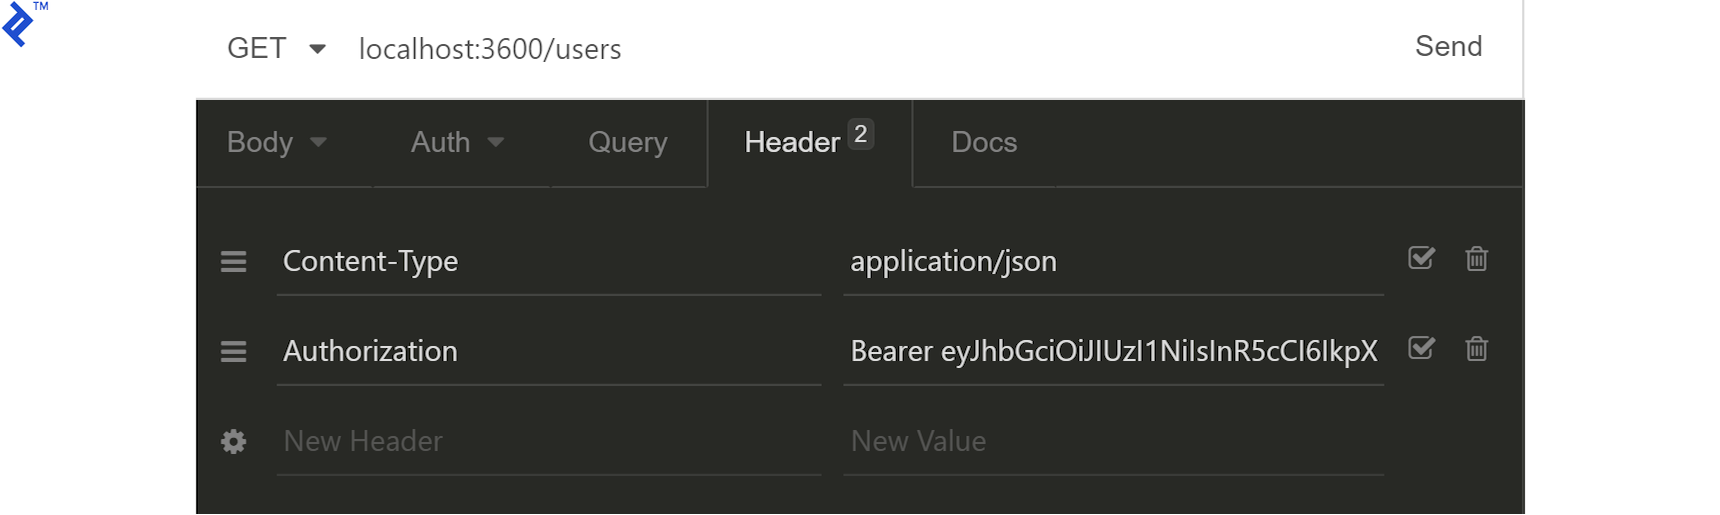The height and width of the screenshot is (515, 1720).
Task: Edit the Bearer token value field
Action: [x=1113, y=352]
